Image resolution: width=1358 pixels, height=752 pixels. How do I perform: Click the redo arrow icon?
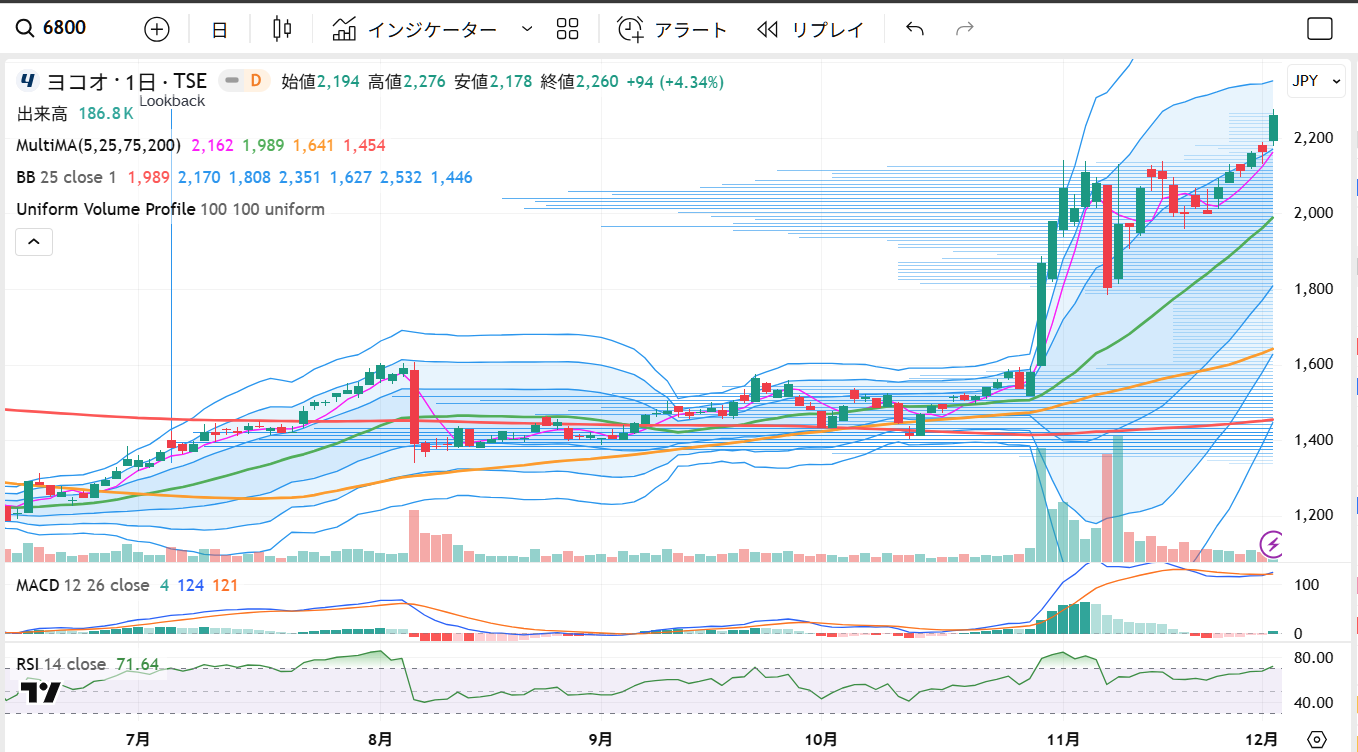click(x=965, y=29)
